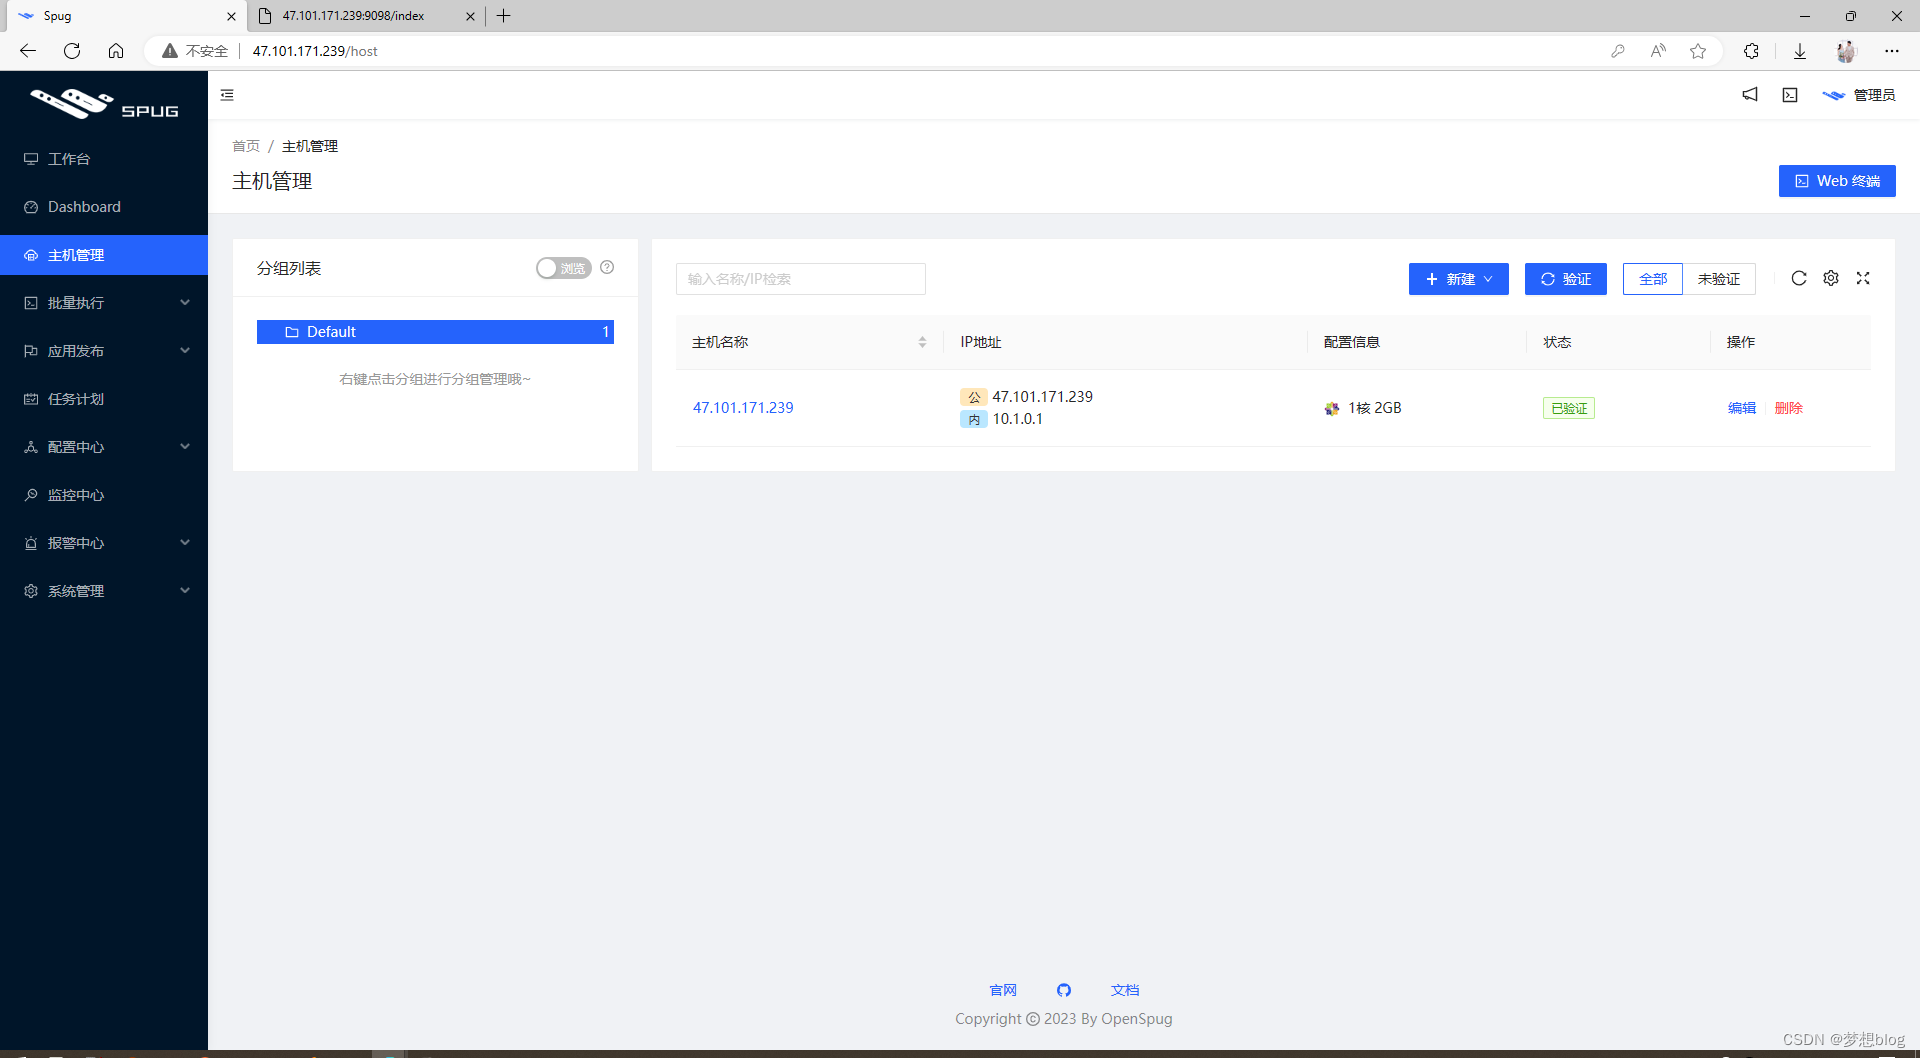Click the 不安全 site security warning
This screenshot has width=1920, height=1058.
click(196, 51)
